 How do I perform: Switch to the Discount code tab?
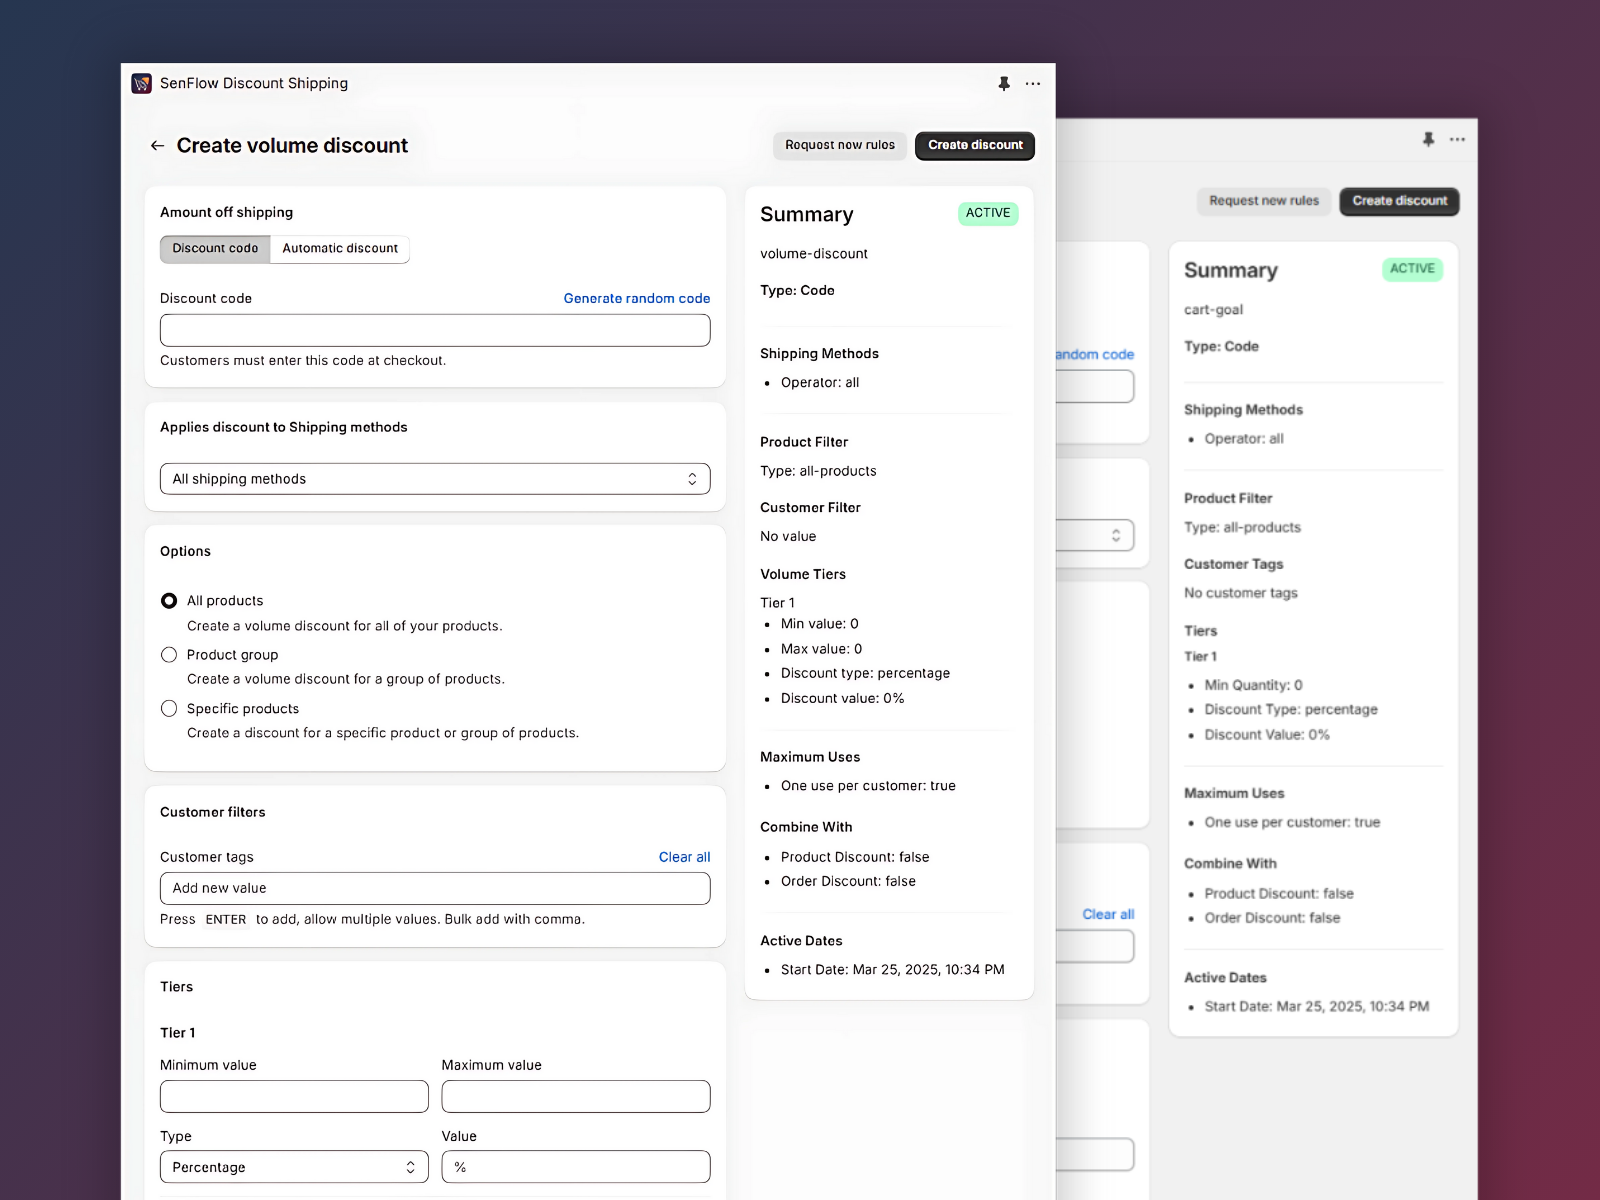[x=215, y=249]
